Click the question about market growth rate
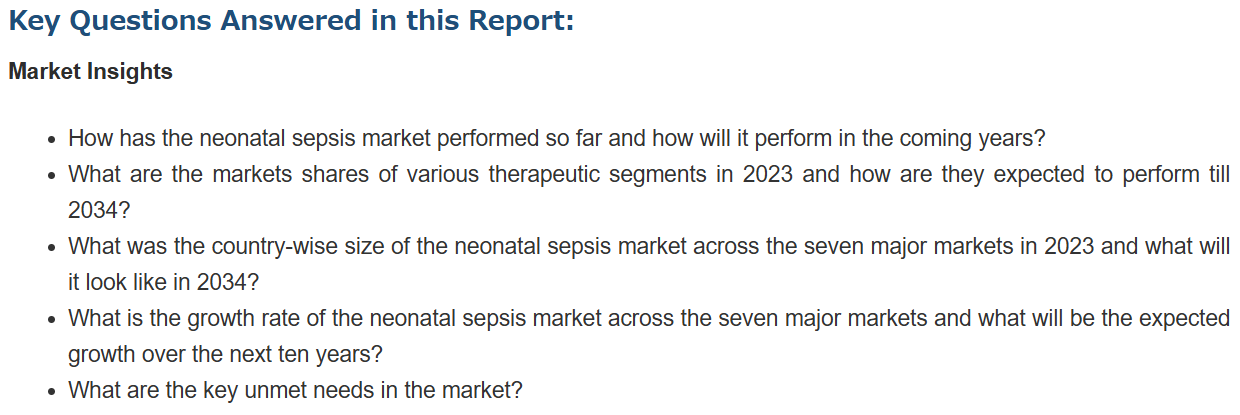The height and width of the screenshot is (415, 1240). (649, 336)
